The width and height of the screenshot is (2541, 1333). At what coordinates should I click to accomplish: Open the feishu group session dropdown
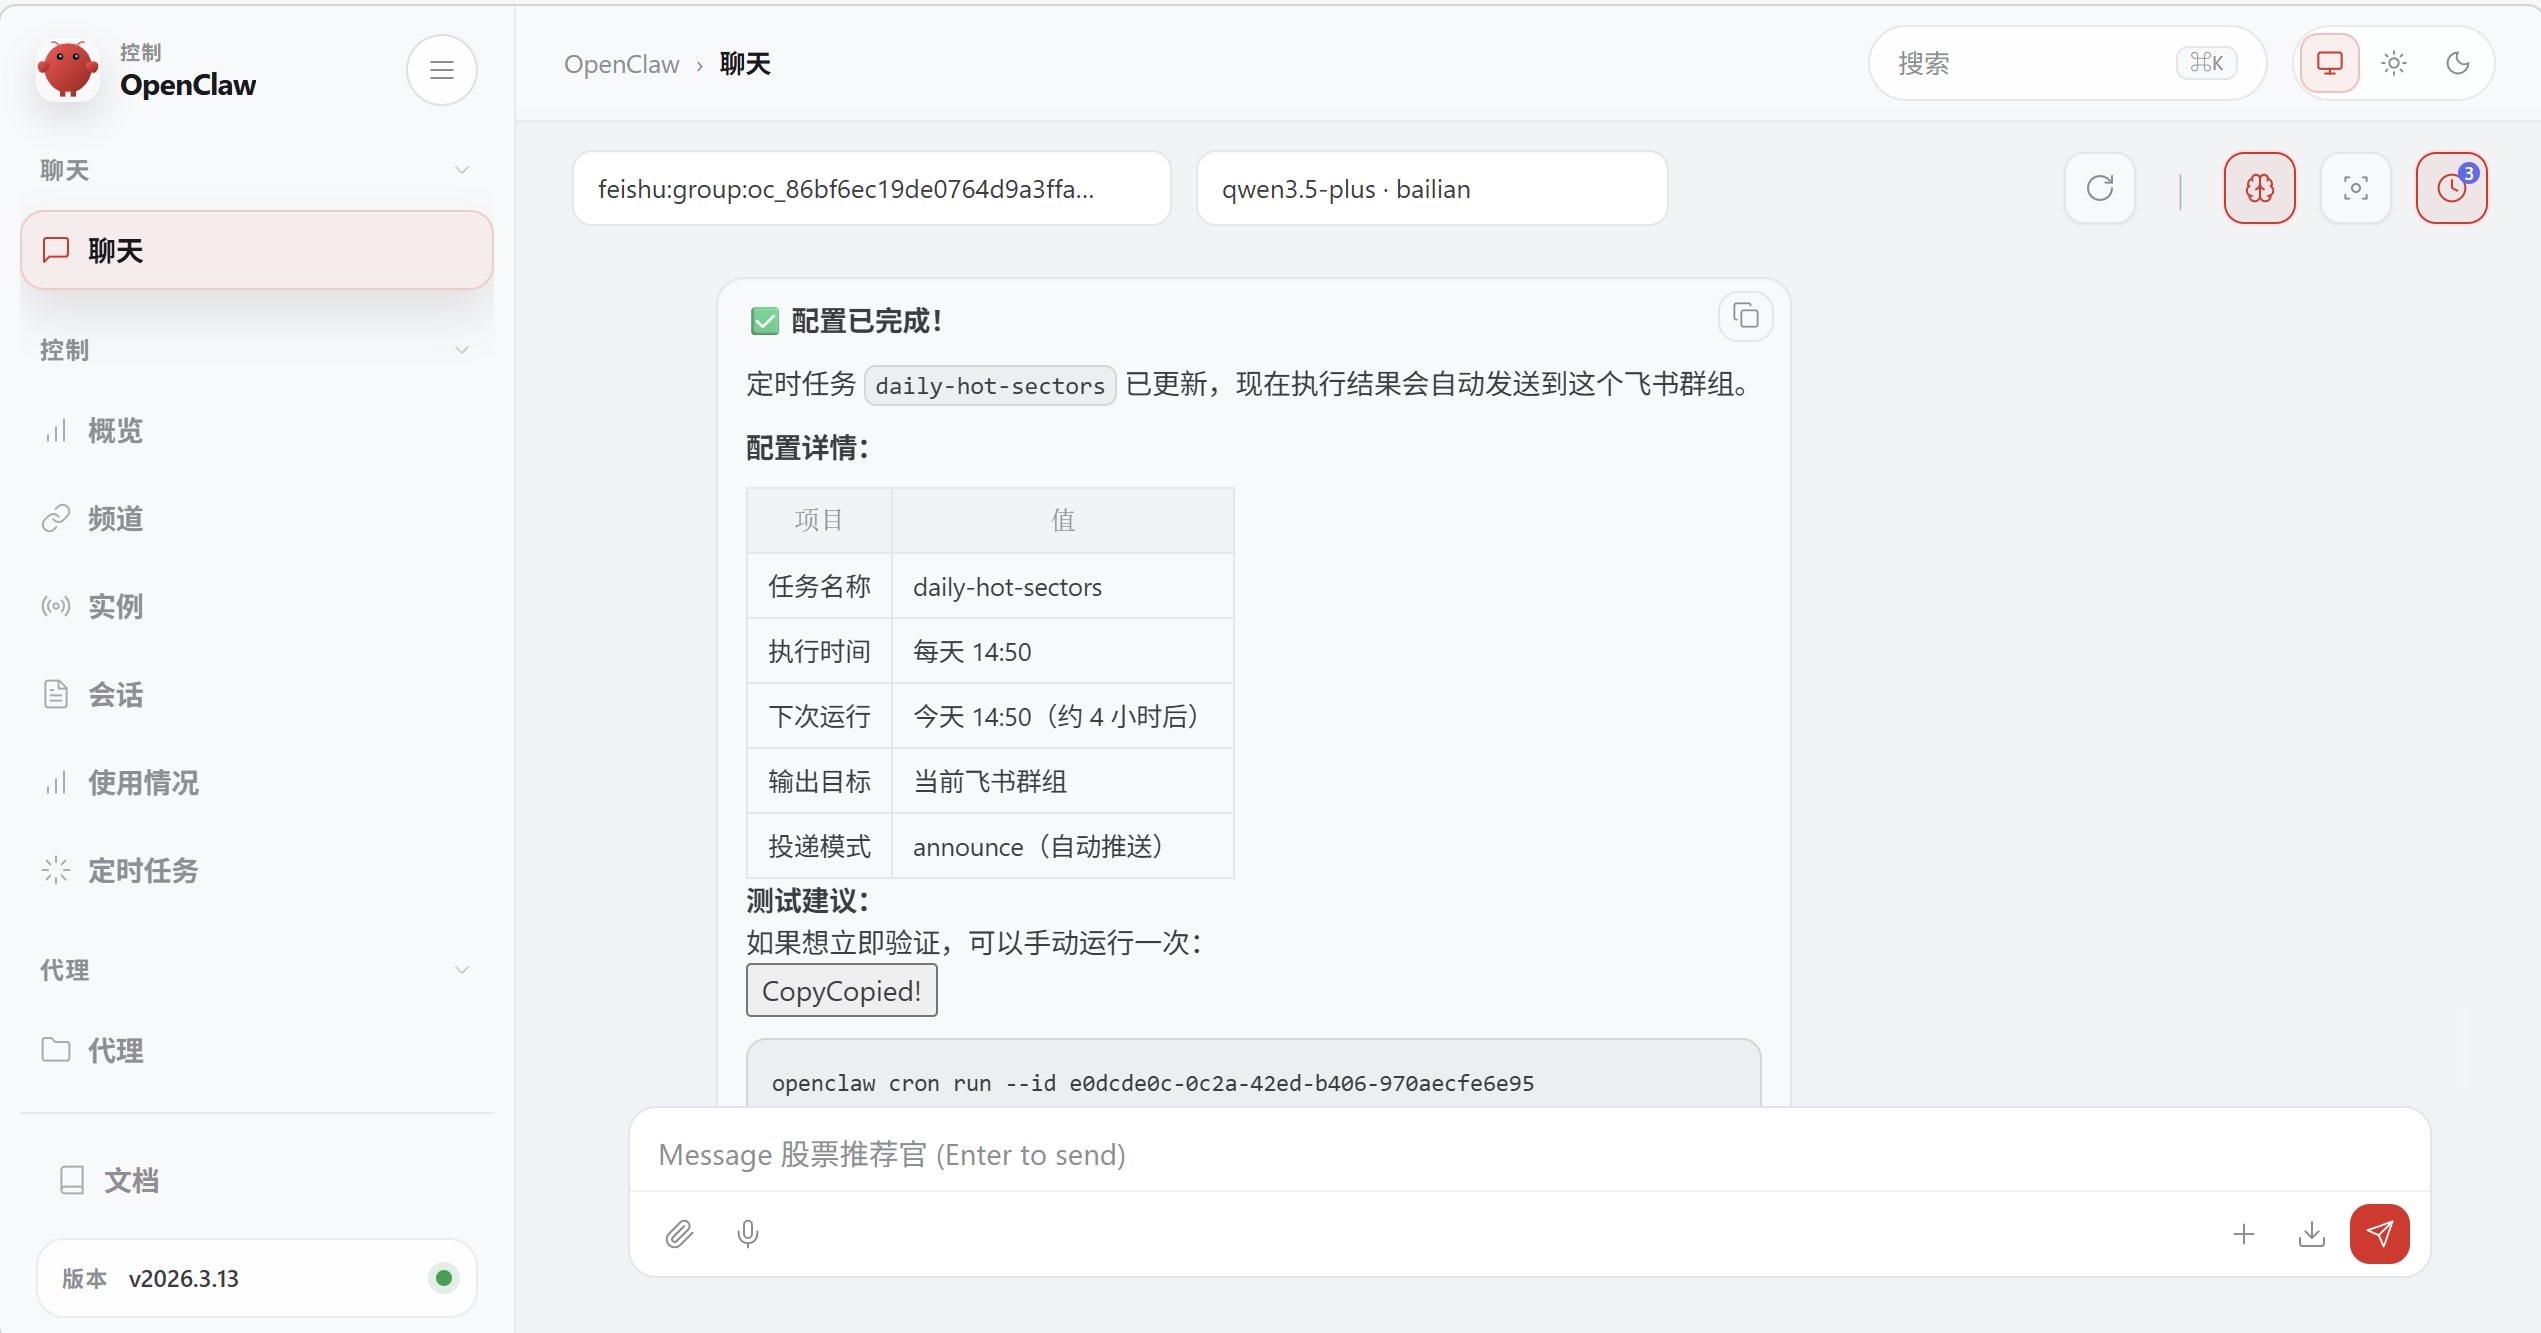(x=871, y=189)
